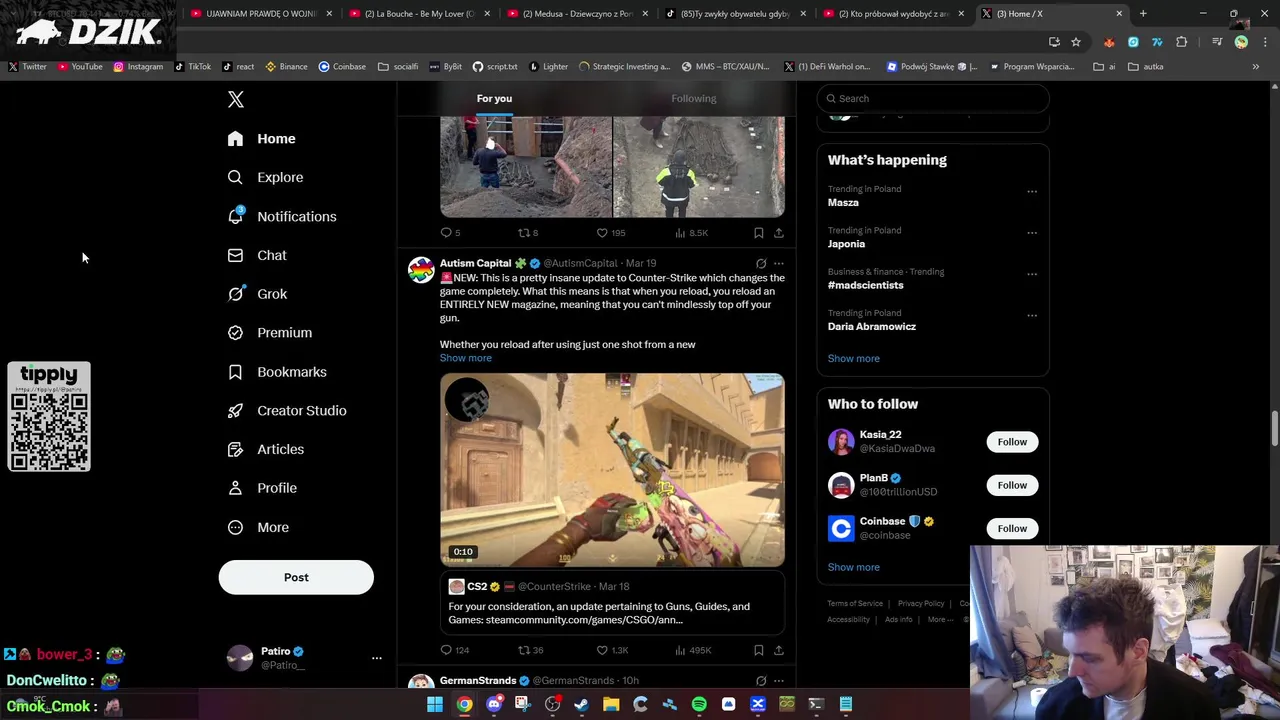Screen dimensions: 1280x720
Task: Open Patiro account menu three dots
Action: tap(377, 658)
